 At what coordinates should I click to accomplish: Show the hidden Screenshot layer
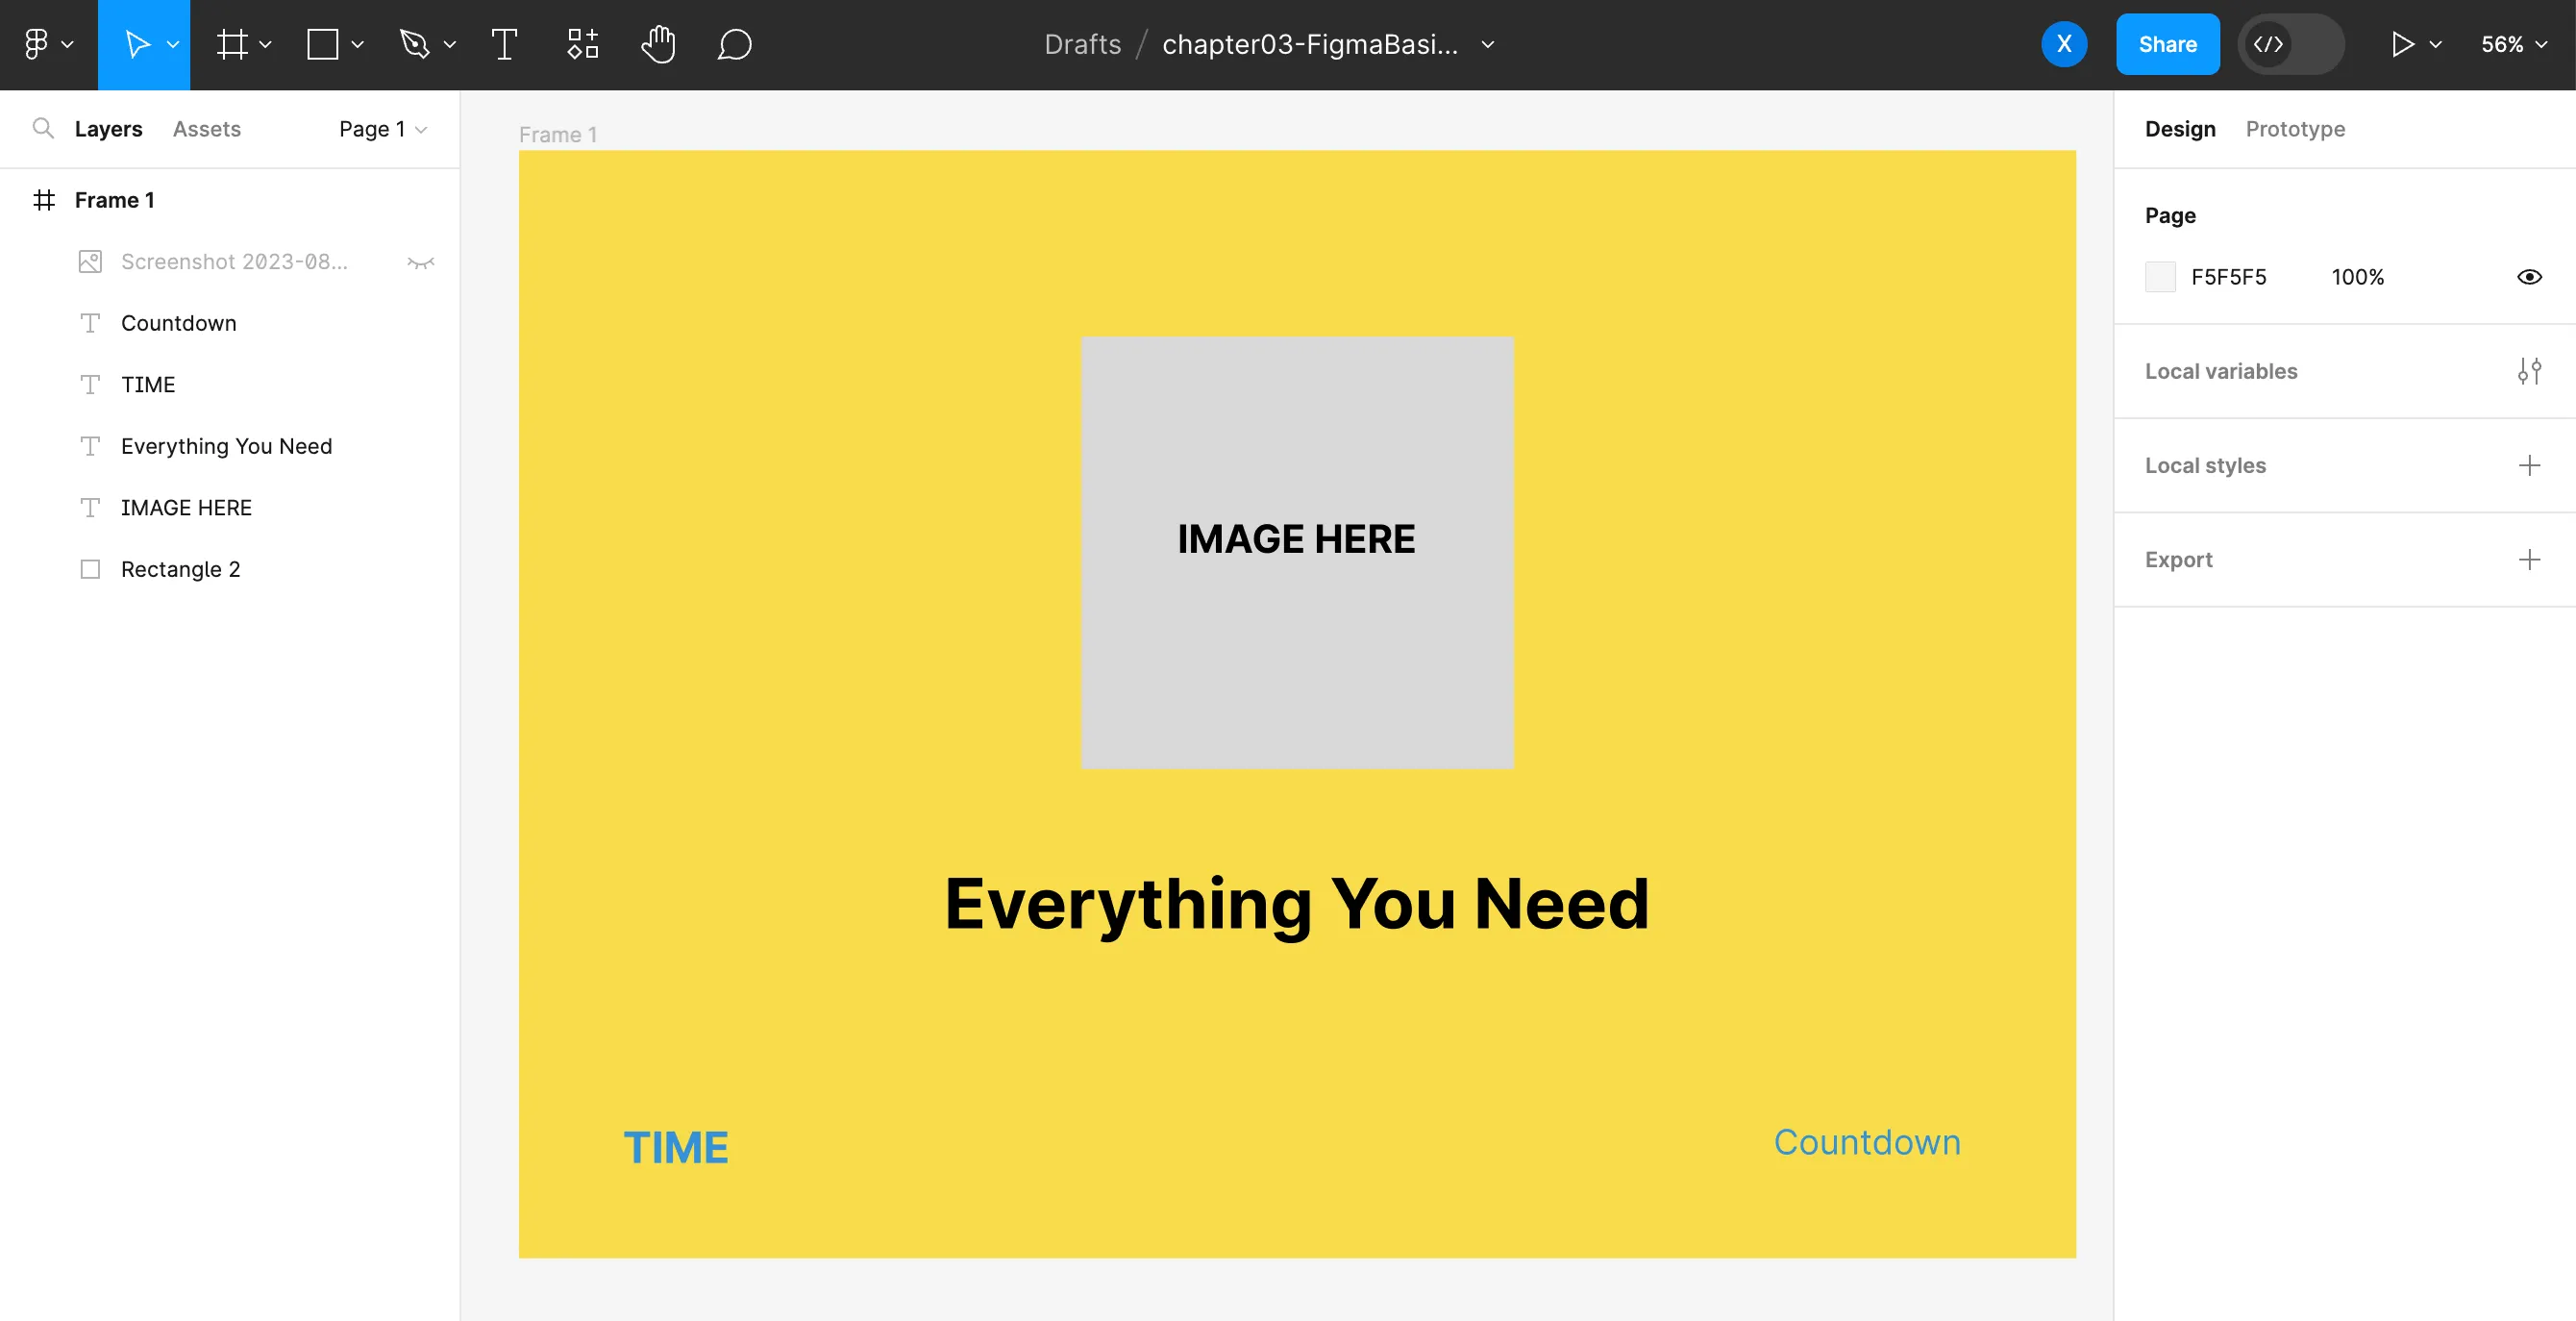[420, 262]
